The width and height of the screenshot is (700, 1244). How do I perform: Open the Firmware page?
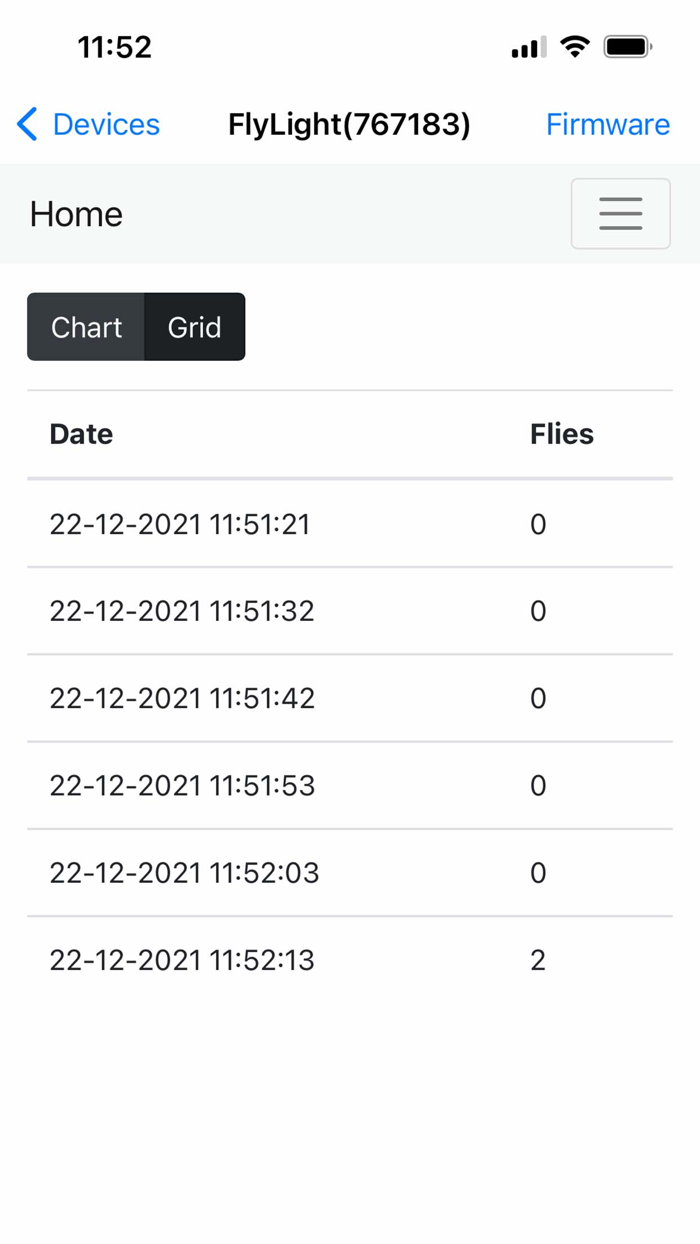(607, 124)
